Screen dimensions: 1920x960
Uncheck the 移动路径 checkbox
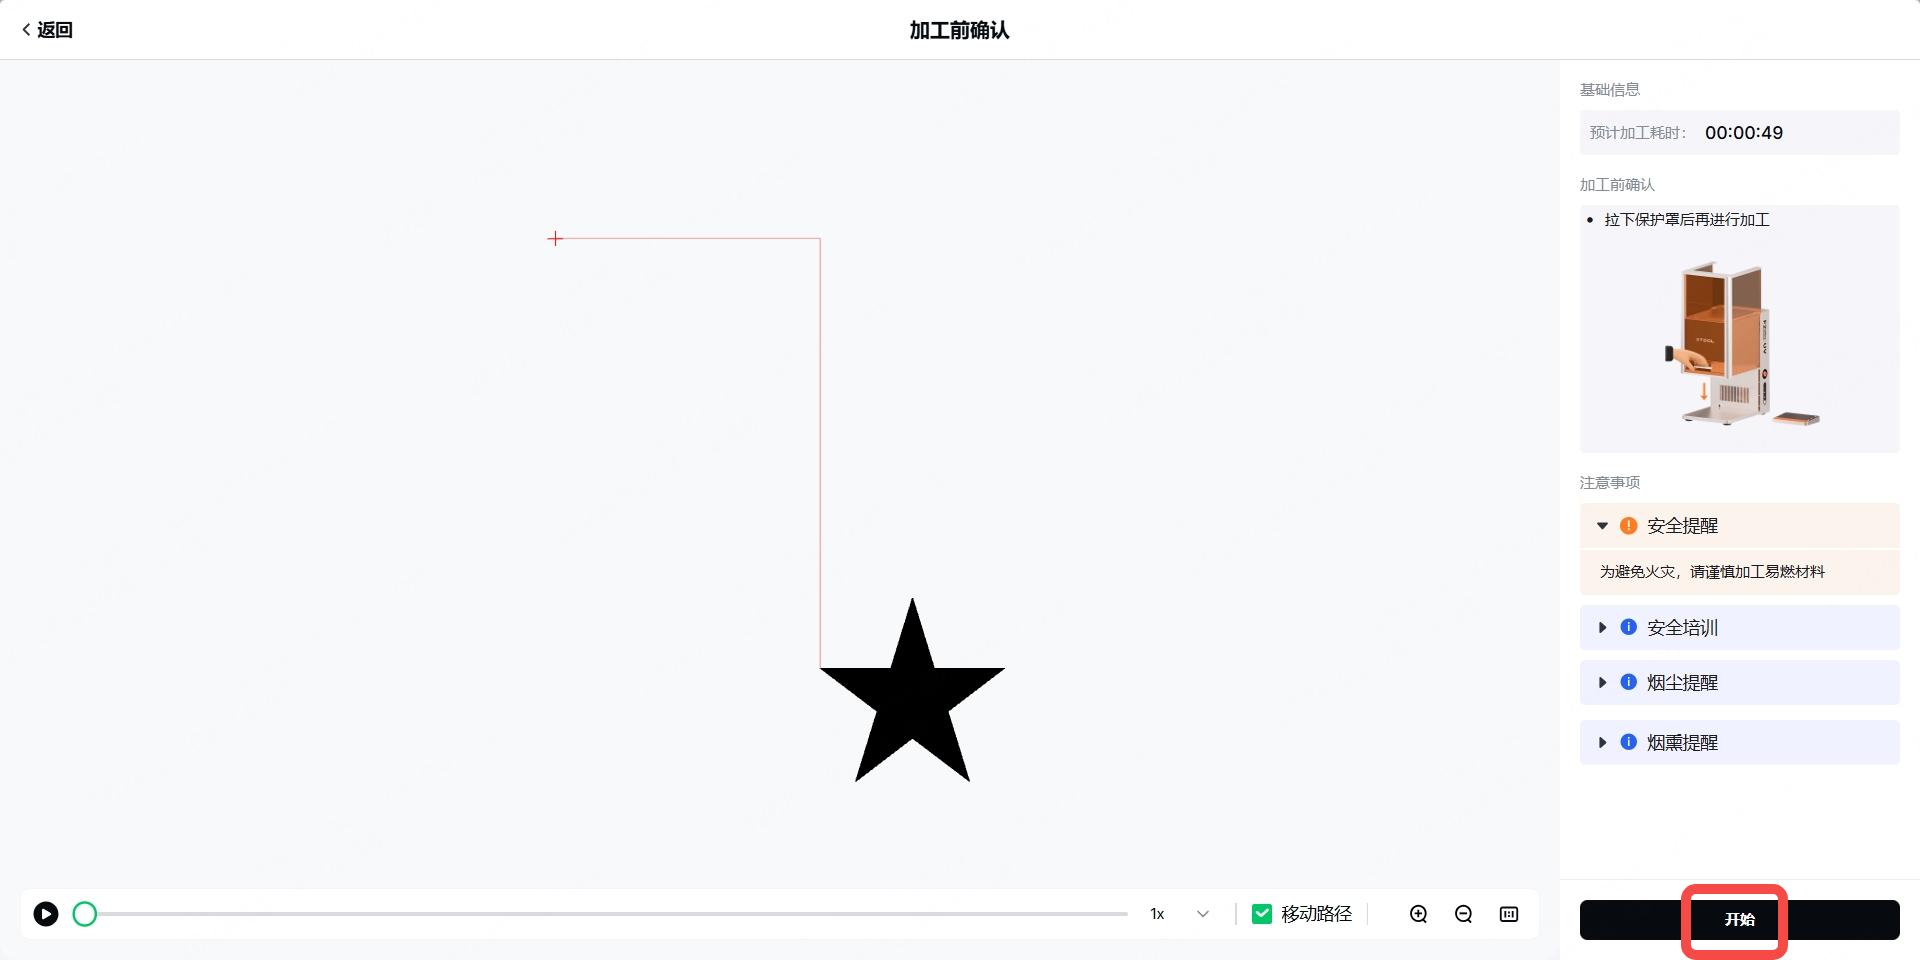click(1262, 914)
